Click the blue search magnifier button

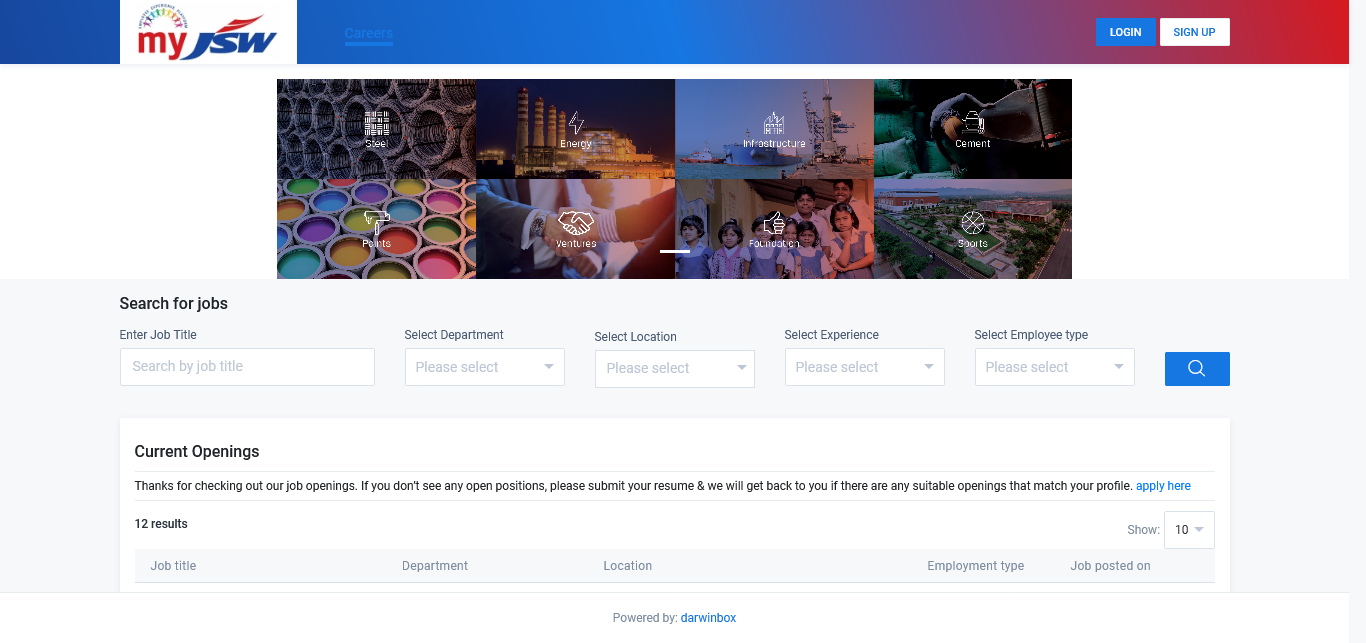1197,369
